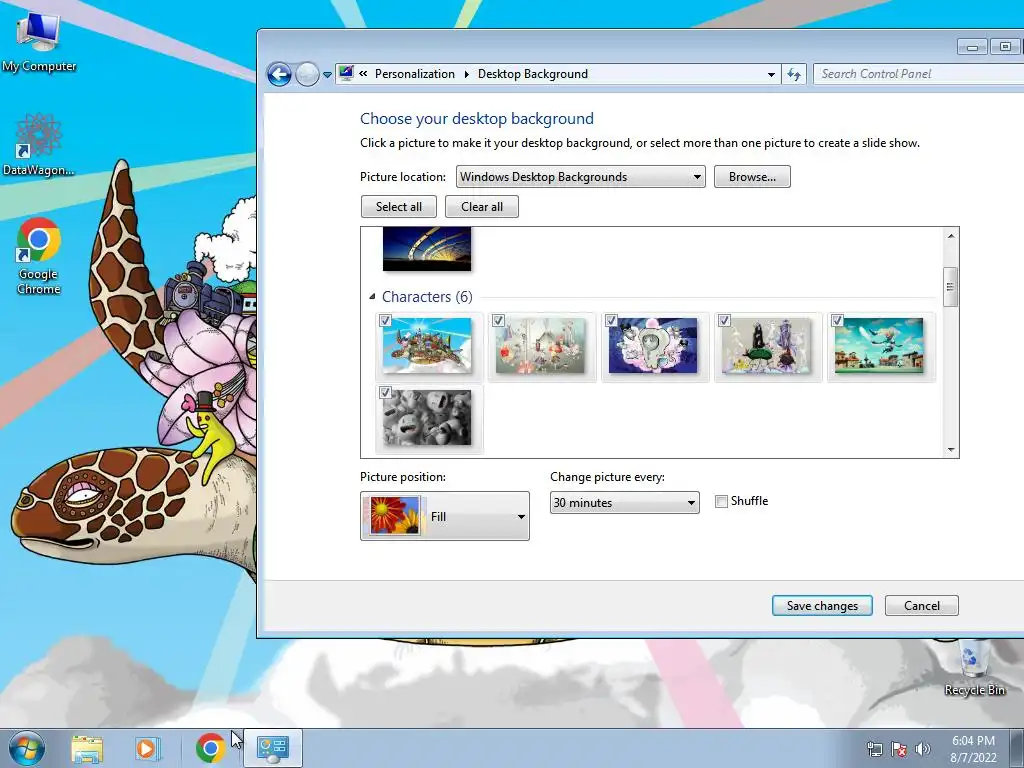Click the Cancel button
This screenshot has height=768, width=1024.
tap(921, 605)
